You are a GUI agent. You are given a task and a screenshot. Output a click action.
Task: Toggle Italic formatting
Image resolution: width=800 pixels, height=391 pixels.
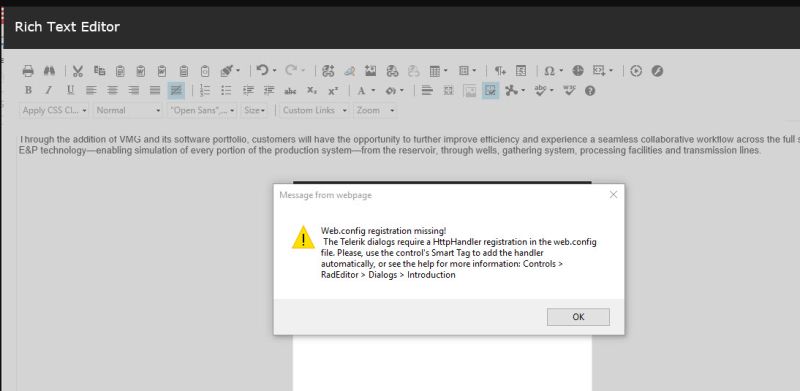pos(49,90)
